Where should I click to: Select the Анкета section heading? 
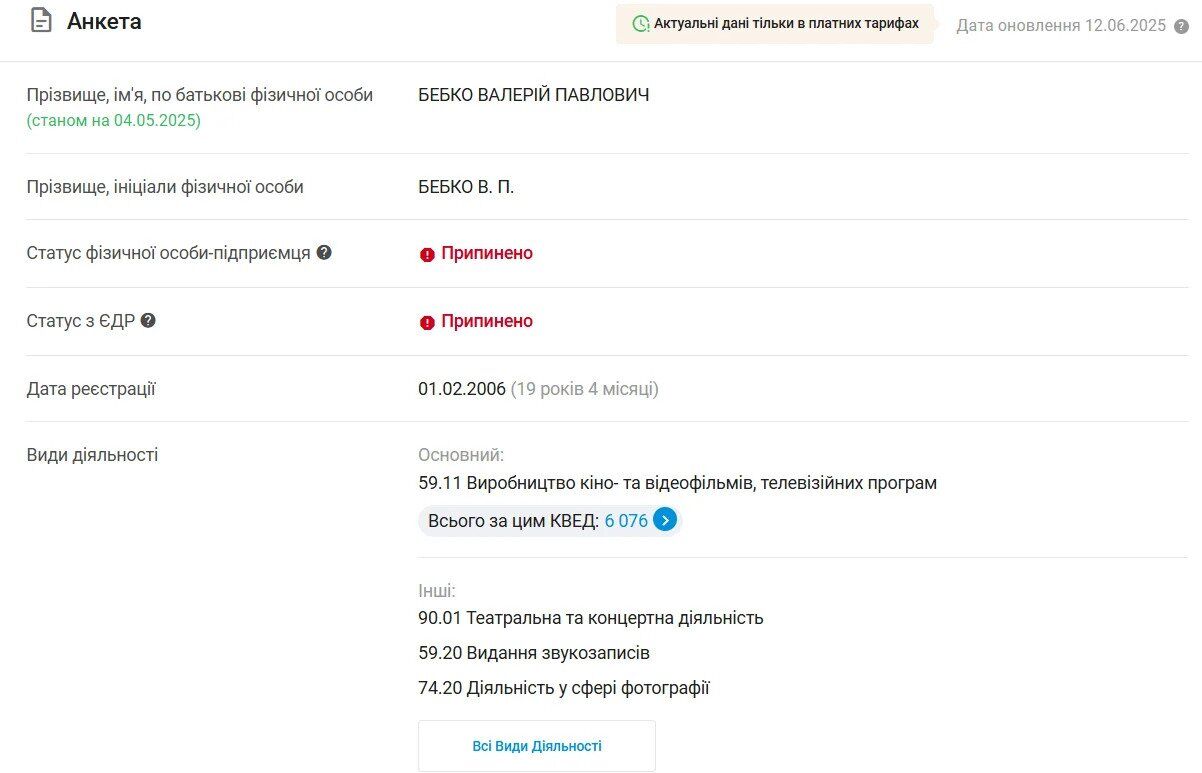[x=104, y=21]
